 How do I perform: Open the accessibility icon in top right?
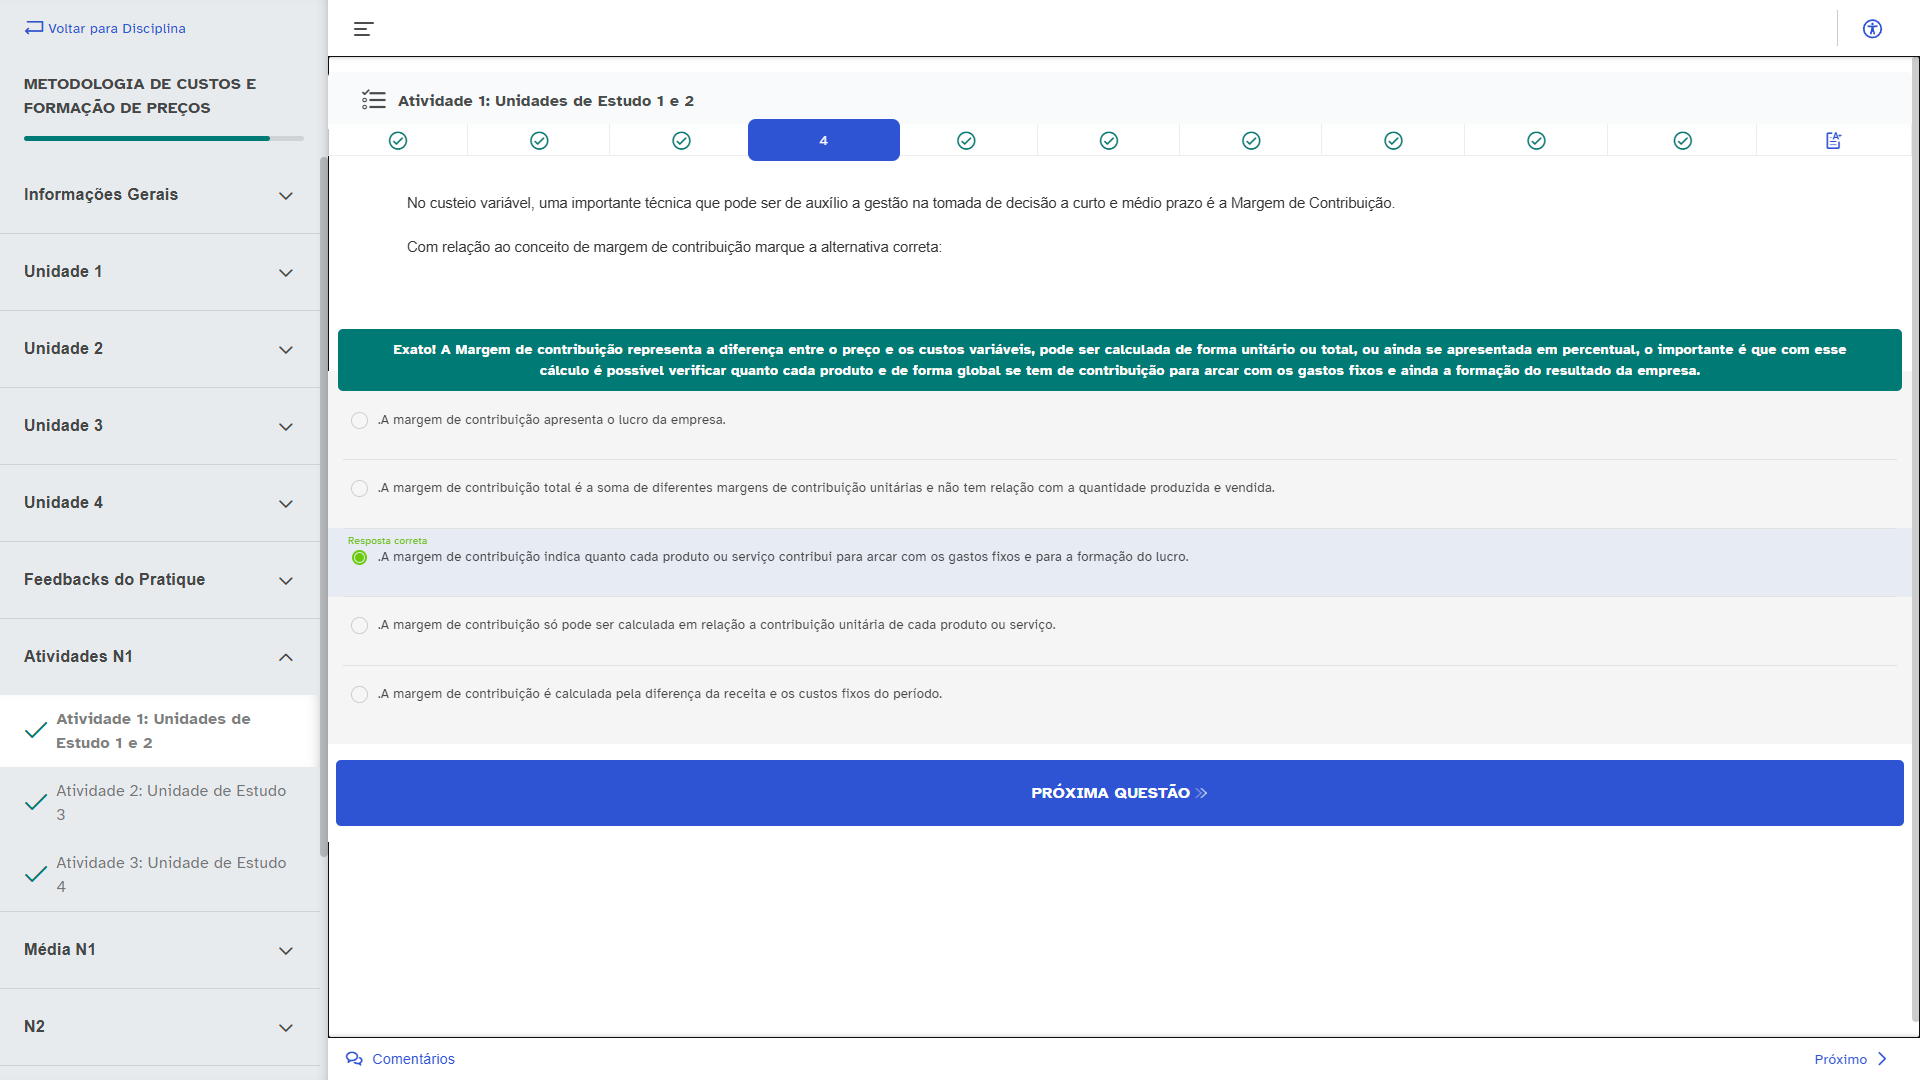[1872, 29]
